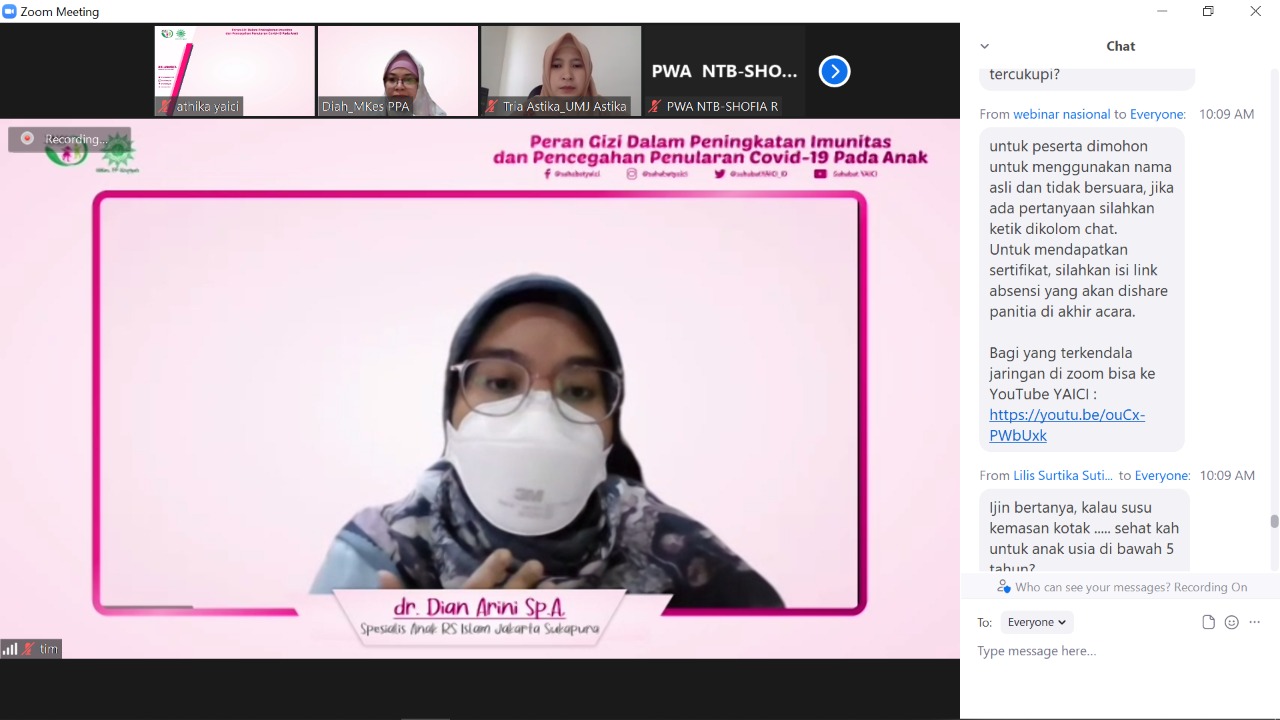Click the red recording indicator dot
Image resolution: width=1280 pixels, height=720 pixels.
coord(27,139)
